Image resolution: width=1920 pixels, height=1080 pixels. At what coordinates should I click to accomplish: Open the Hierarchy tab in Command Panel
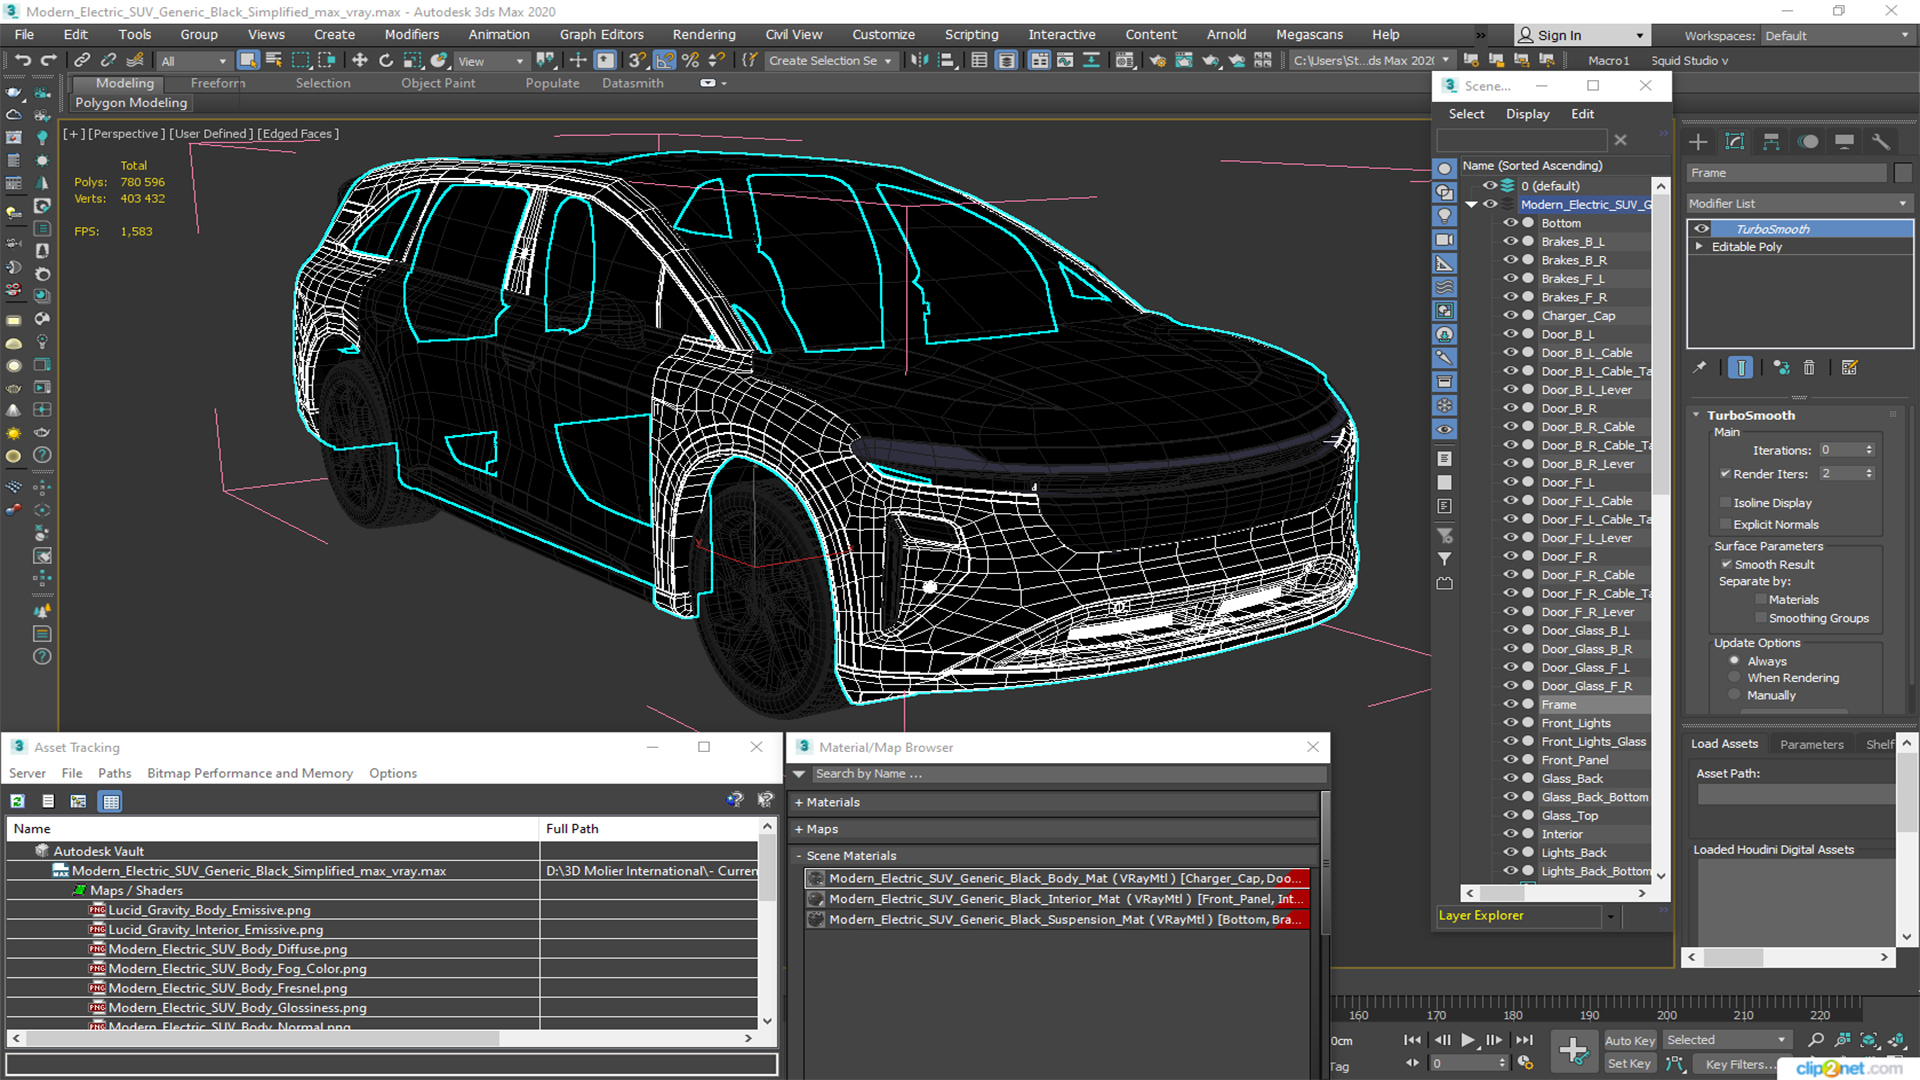coord(1771,142)
